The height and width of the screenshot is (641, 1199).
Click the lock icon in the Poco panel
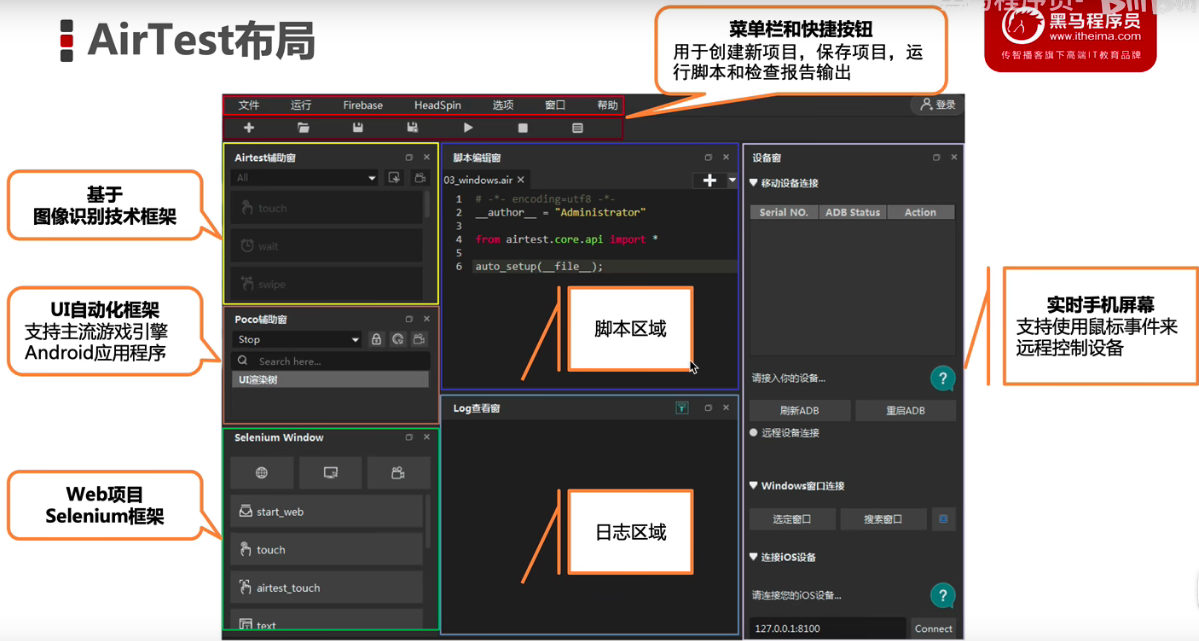click(376, 339)
